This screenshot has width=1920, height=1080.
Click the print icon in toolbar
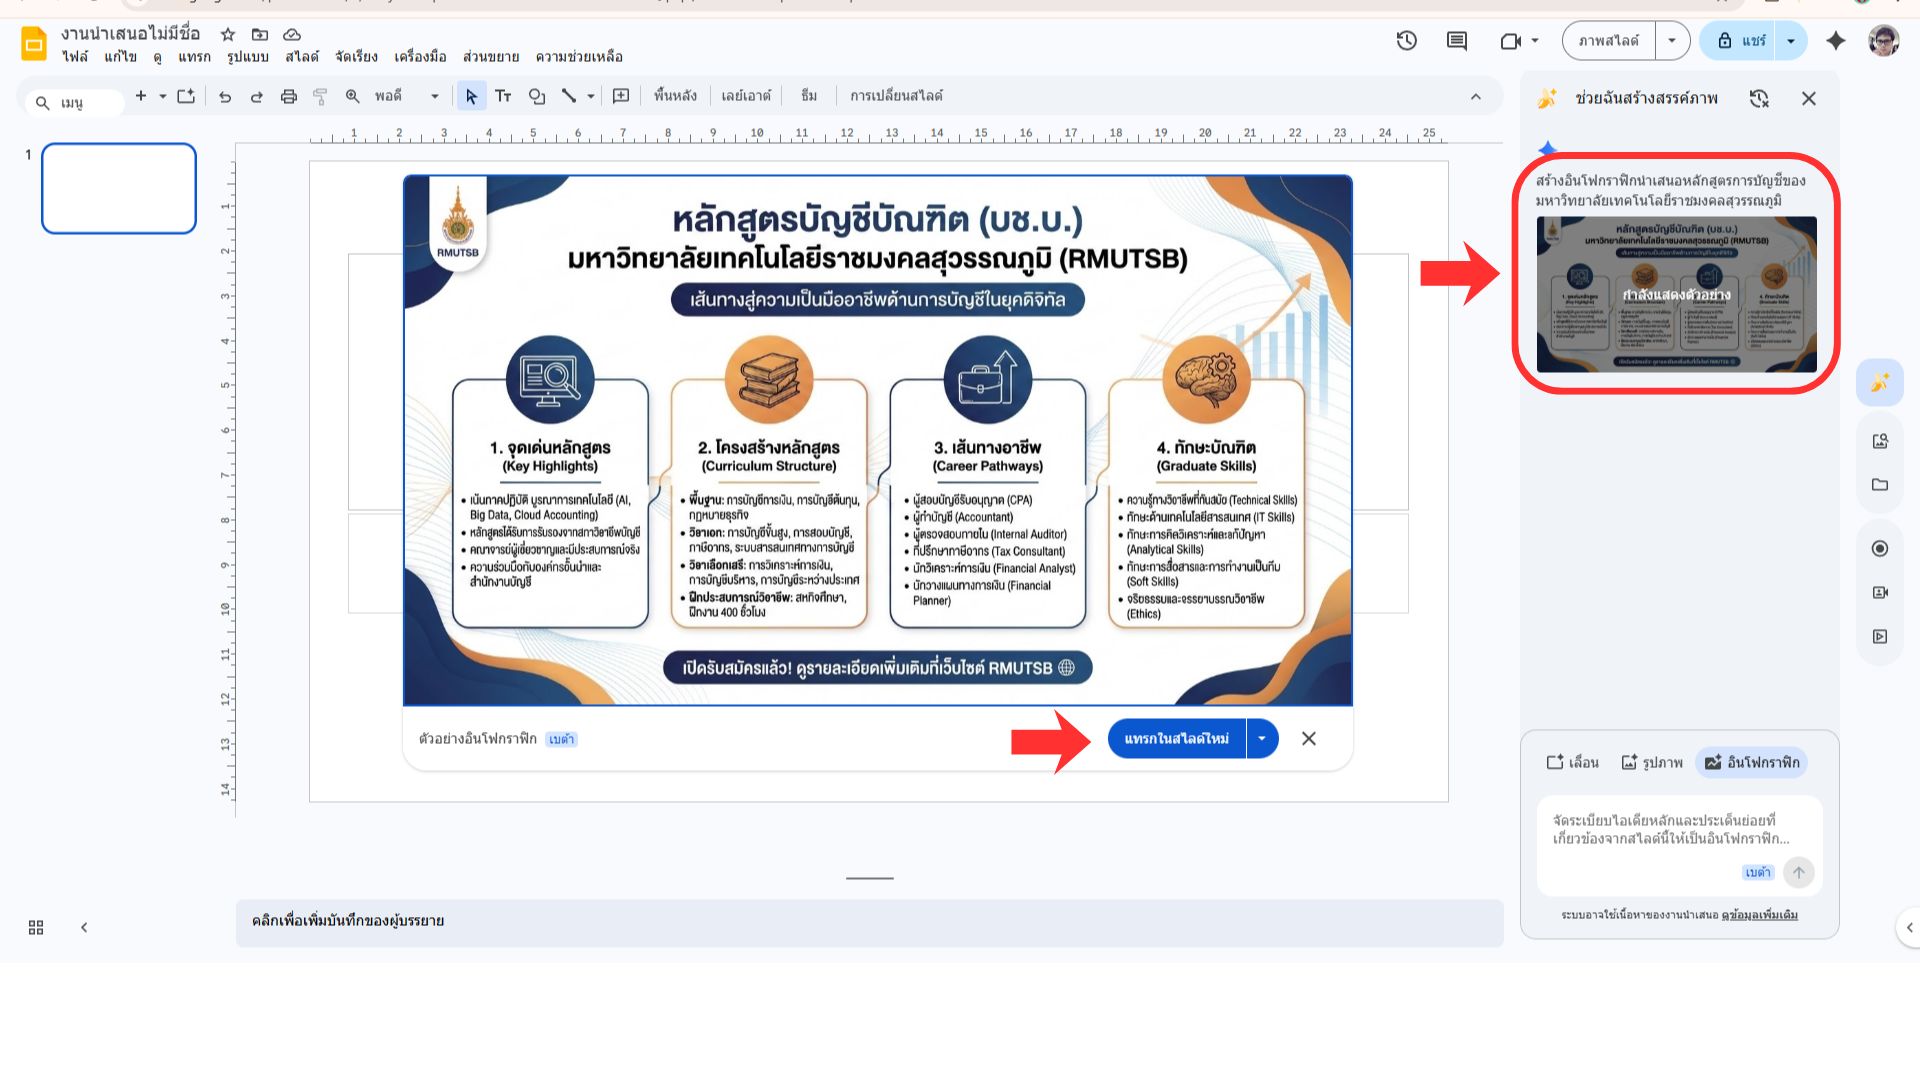coord(289,96)
